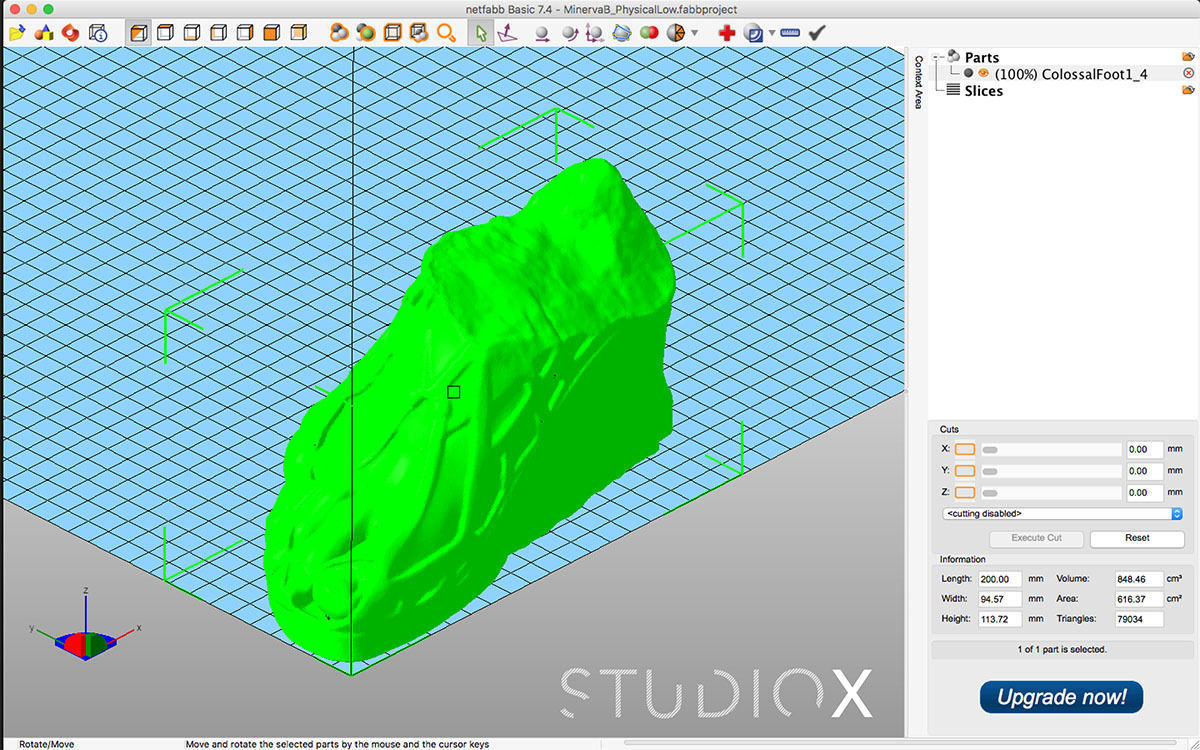Open the part information icon in toolbar
1200x750 pixels.
98,33
